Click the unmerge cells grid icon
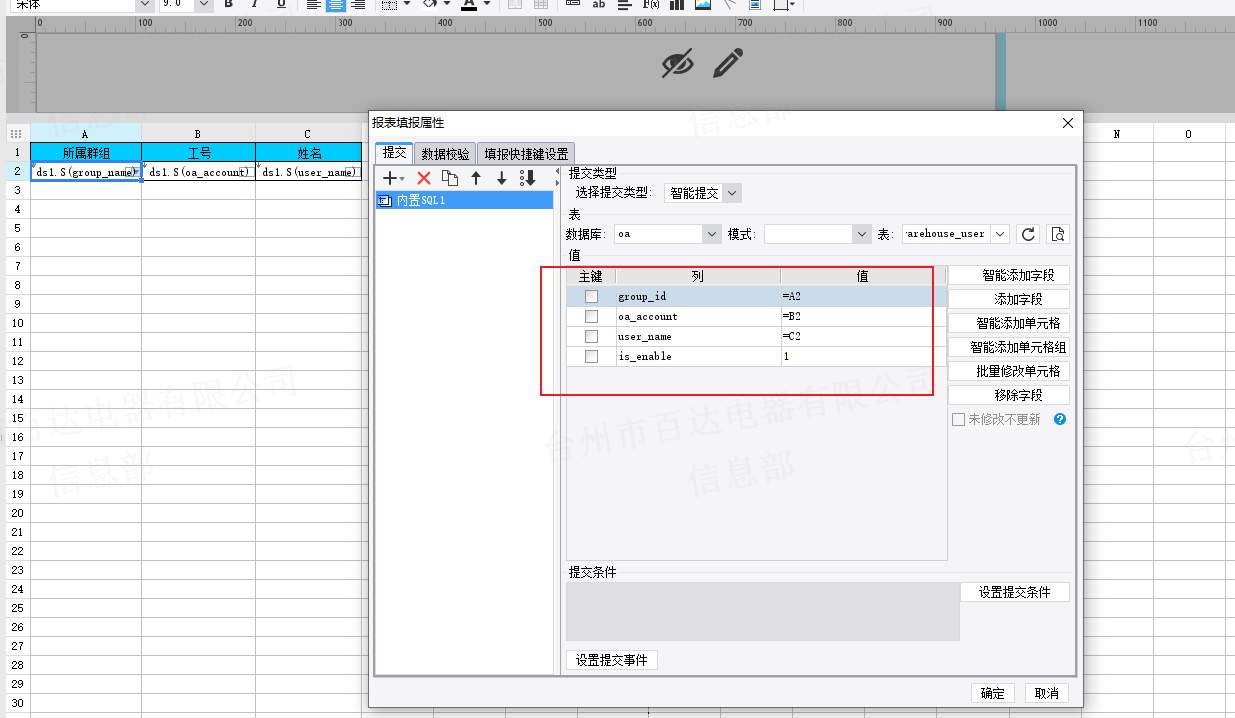The height and width of the screenshot is (718, 1235). tap(540, 4)
